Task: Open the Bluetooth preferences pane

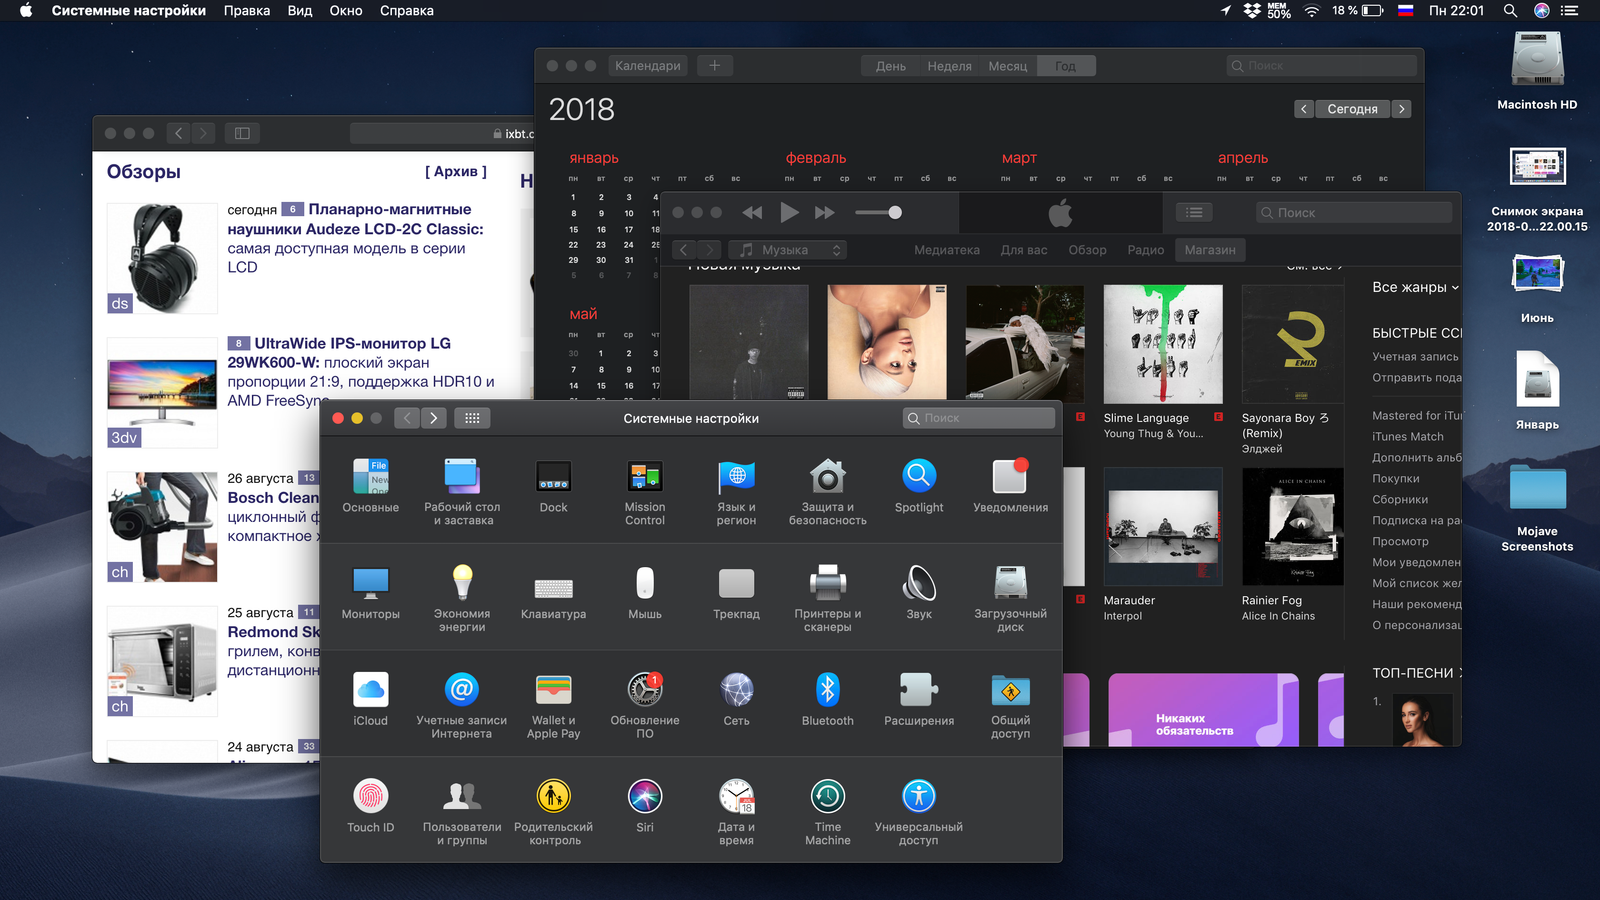Action: pyautogui.click(x=827, y=699)
